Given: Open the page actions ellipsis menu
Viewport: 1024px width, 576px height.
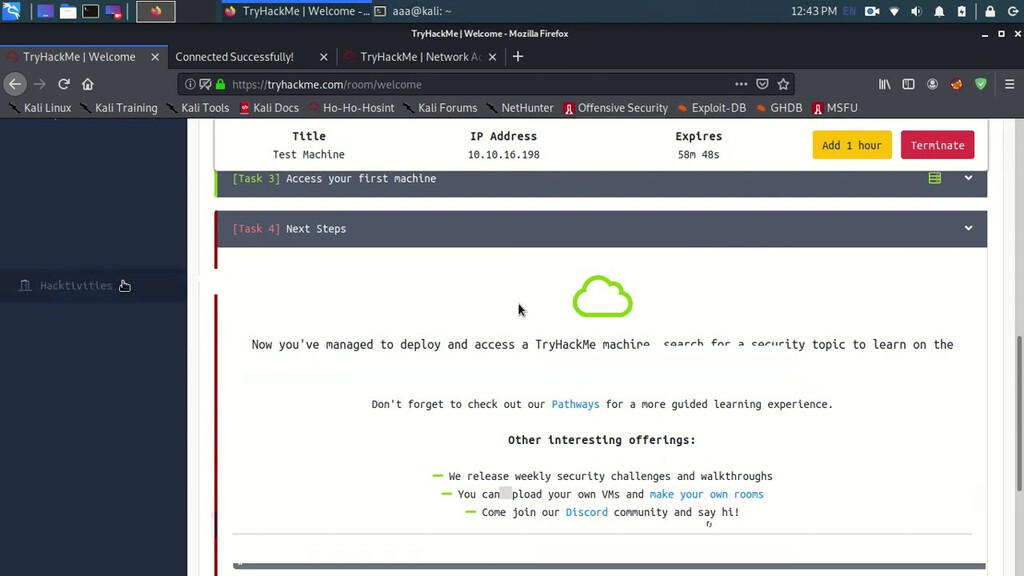Looking at the screenshot, I should tap(740, 84).
